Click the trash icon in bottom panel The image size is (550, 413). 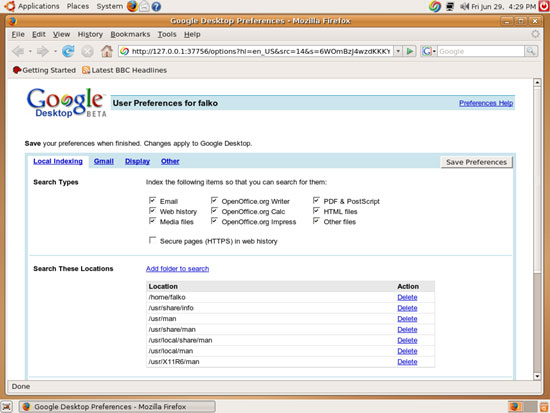pos(544,407)
